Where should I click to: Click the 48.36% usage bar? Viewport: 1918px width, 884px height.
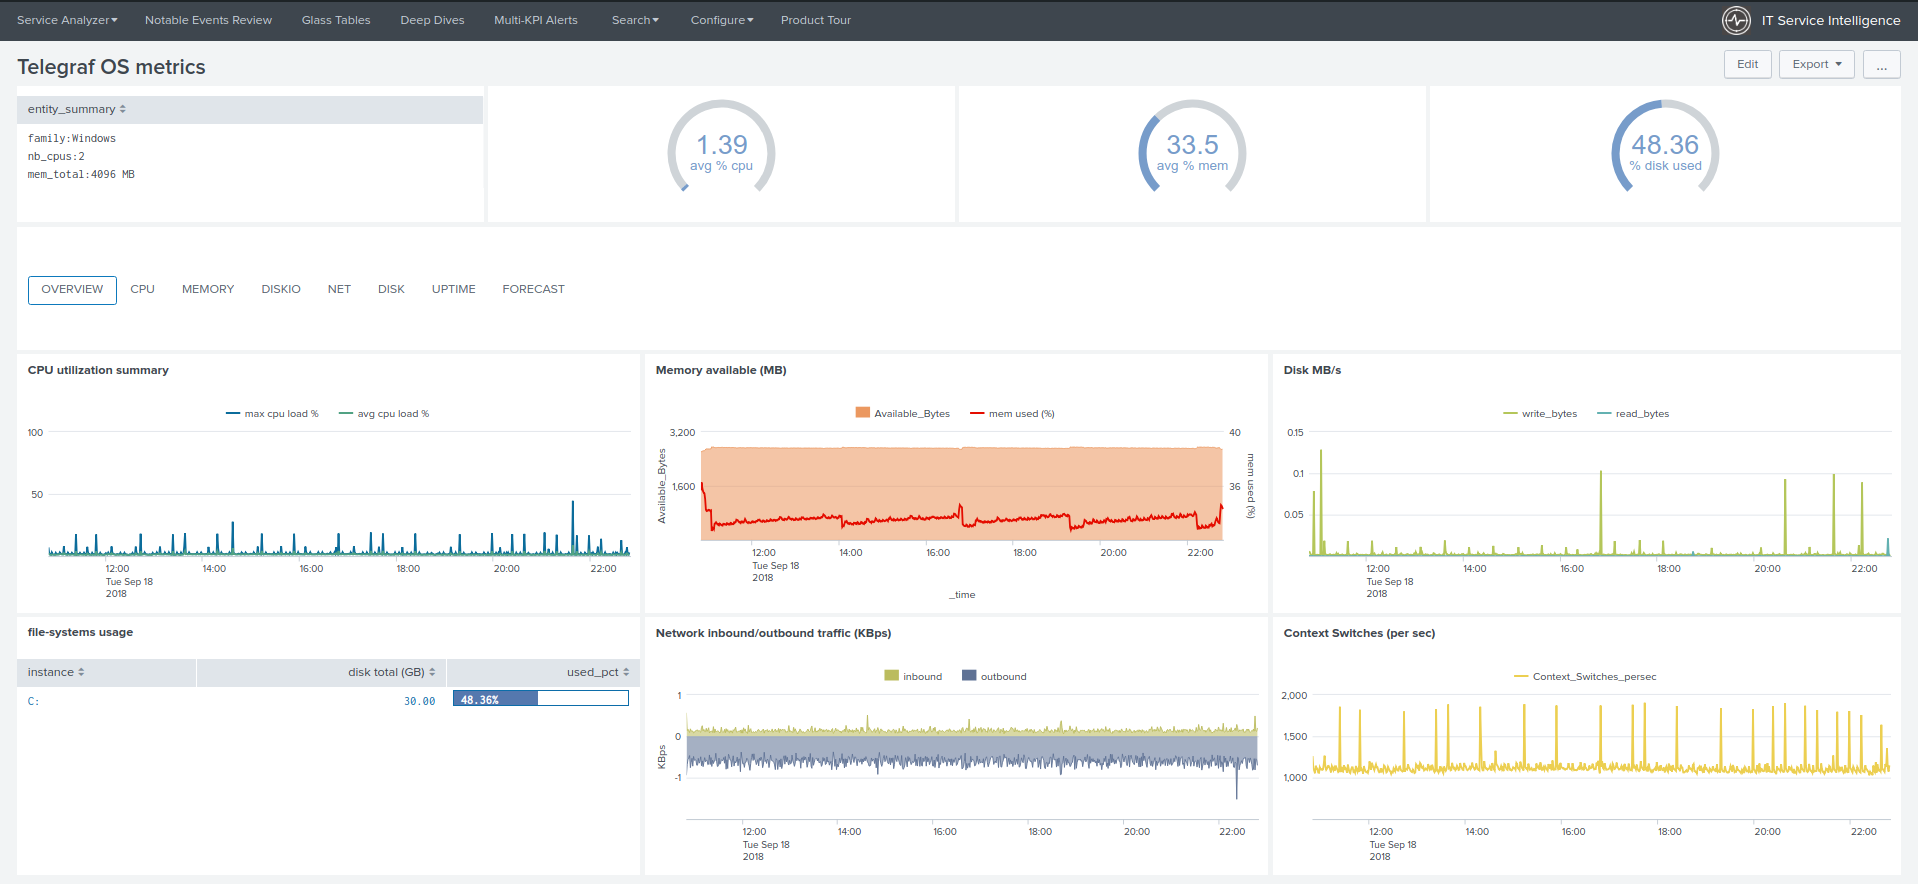(540, 699)
